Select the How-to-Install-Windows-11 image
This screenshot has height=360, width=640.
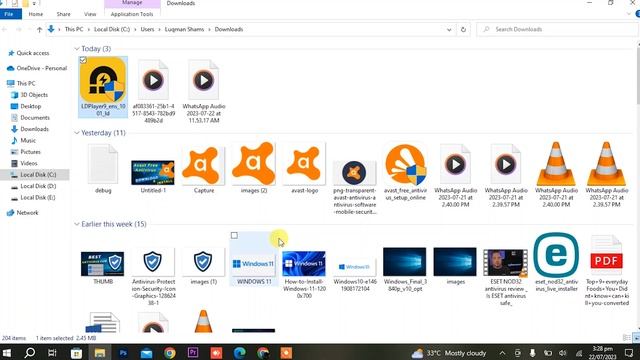pyautogui.click(x=304, y=264)
